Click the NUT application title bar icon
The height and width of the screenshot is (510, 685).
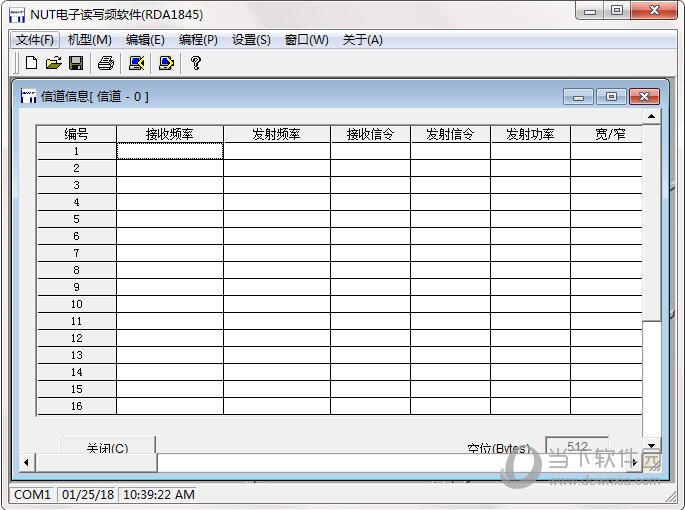pyautogui.click(x=17, y=15)
